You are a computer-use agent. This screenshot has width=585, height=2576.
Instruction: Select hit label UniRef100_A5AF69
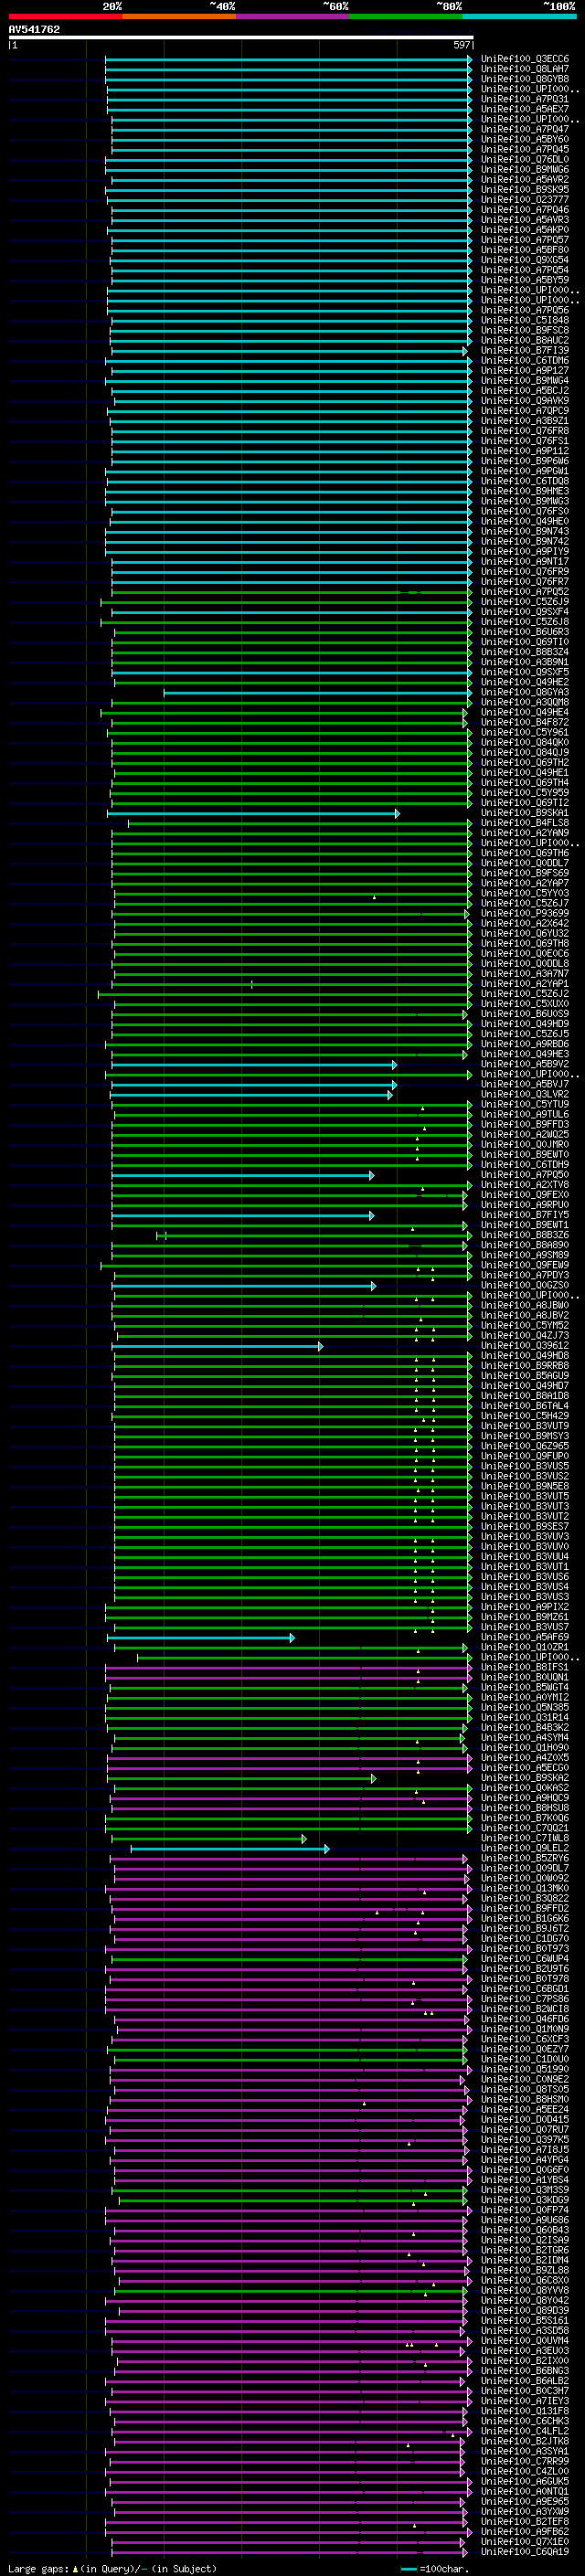click(x=524, y=1637)
